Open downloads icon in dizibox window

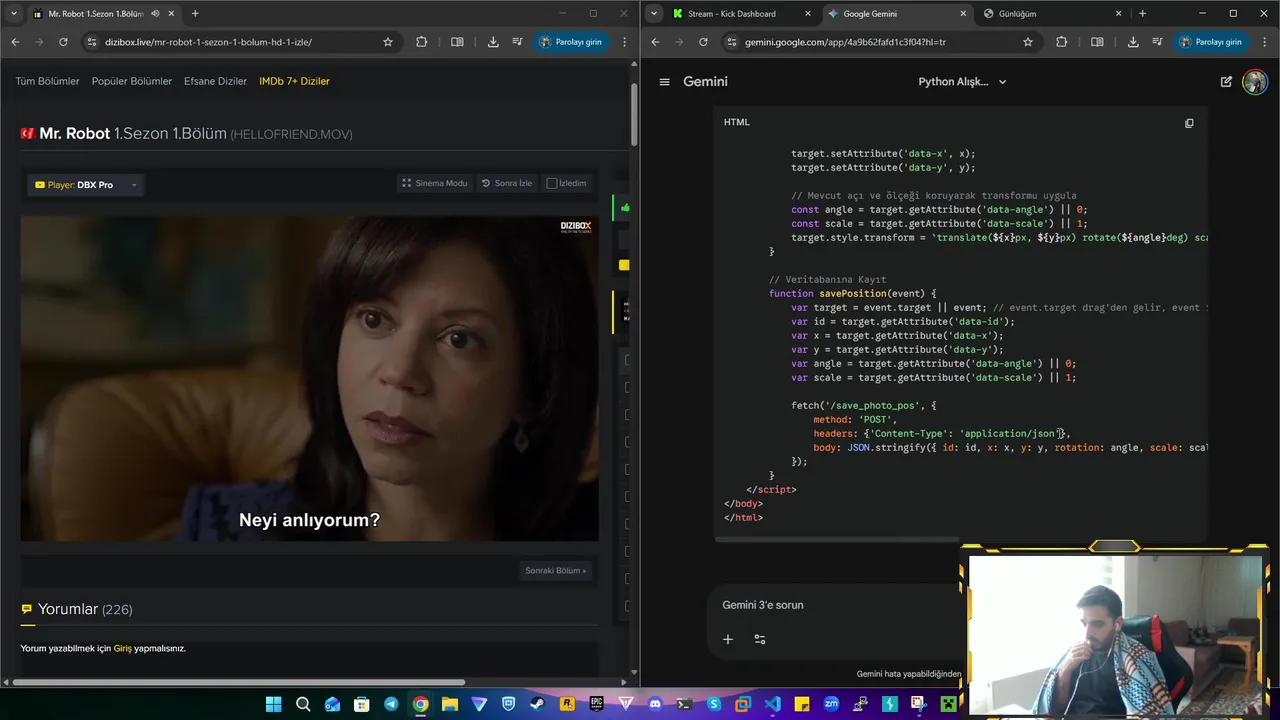[493, 42]
